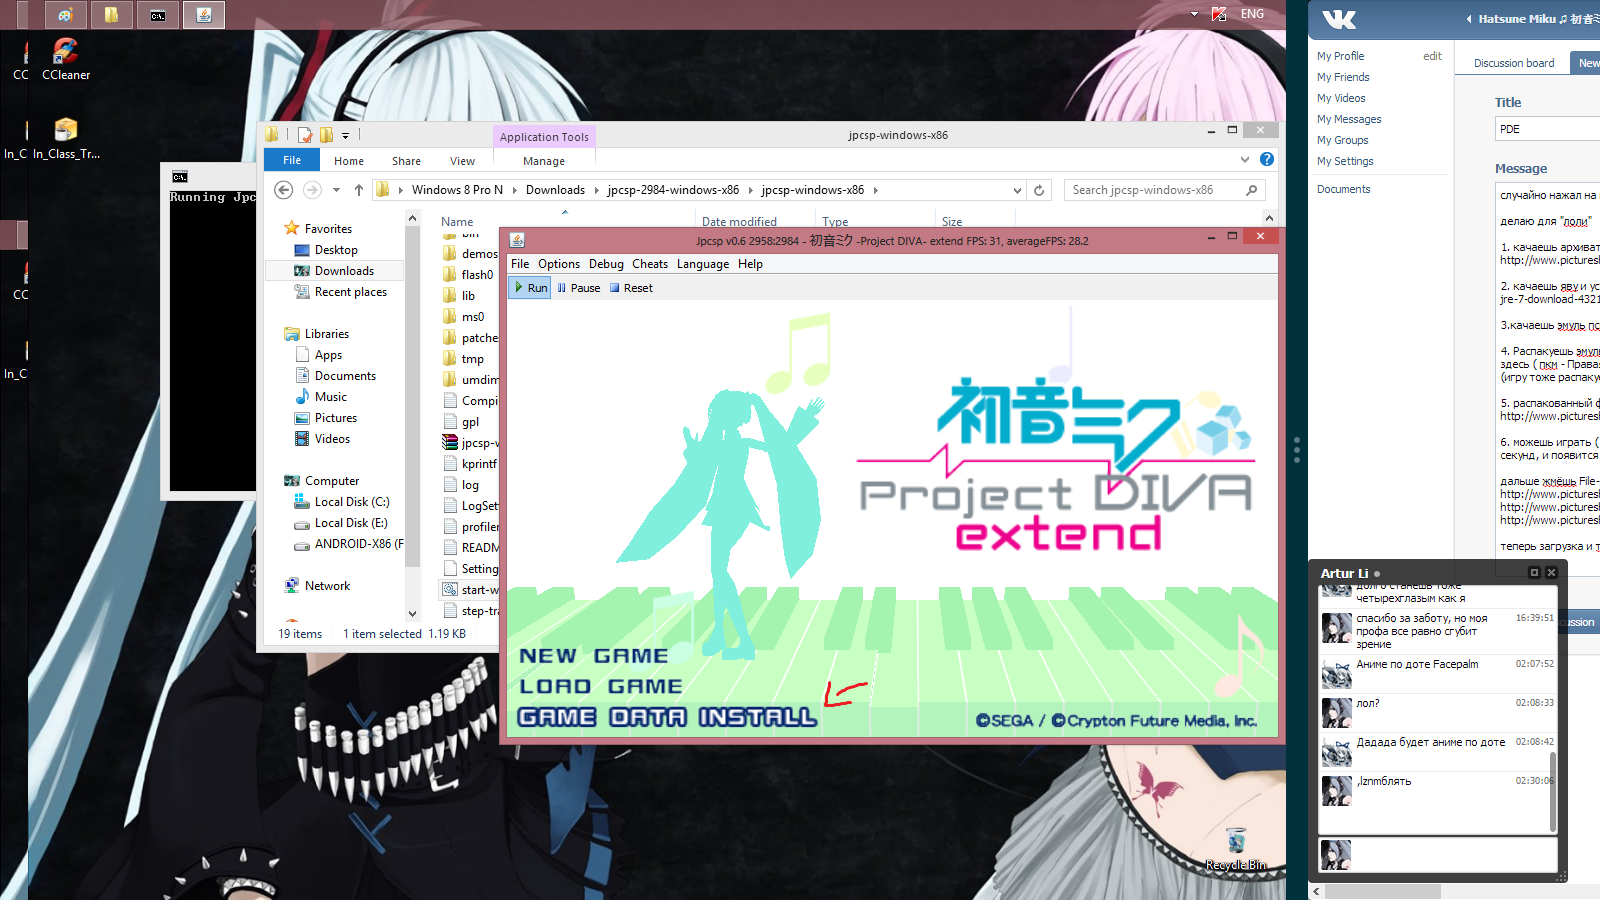The image size is (1600, 900).
Task: Select Local Disk (C:) in navigation pane
Action: [351, 502]
